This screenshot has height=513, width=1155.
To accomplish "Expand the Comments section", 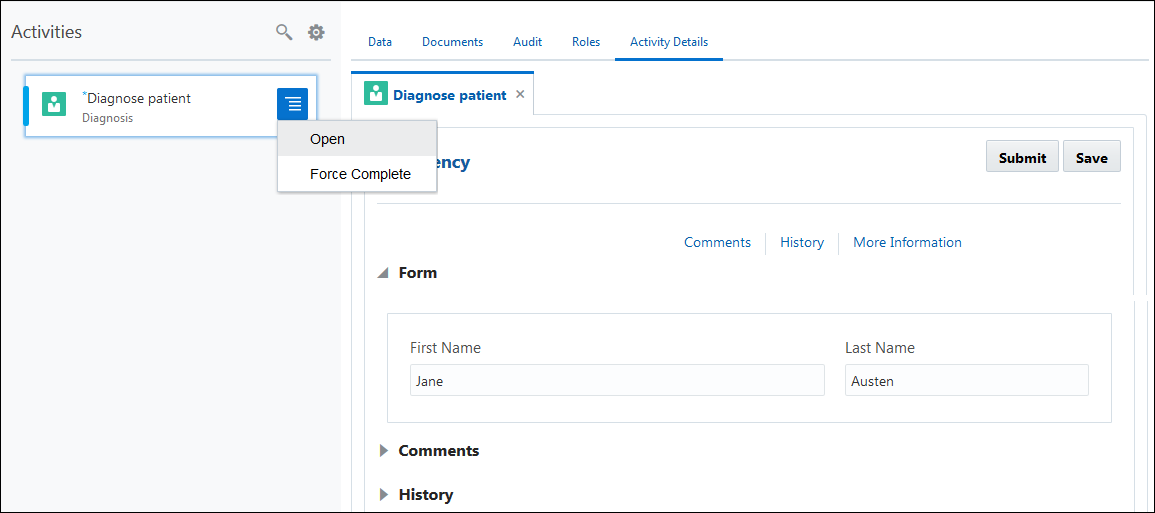I will (x=383, y=451).
